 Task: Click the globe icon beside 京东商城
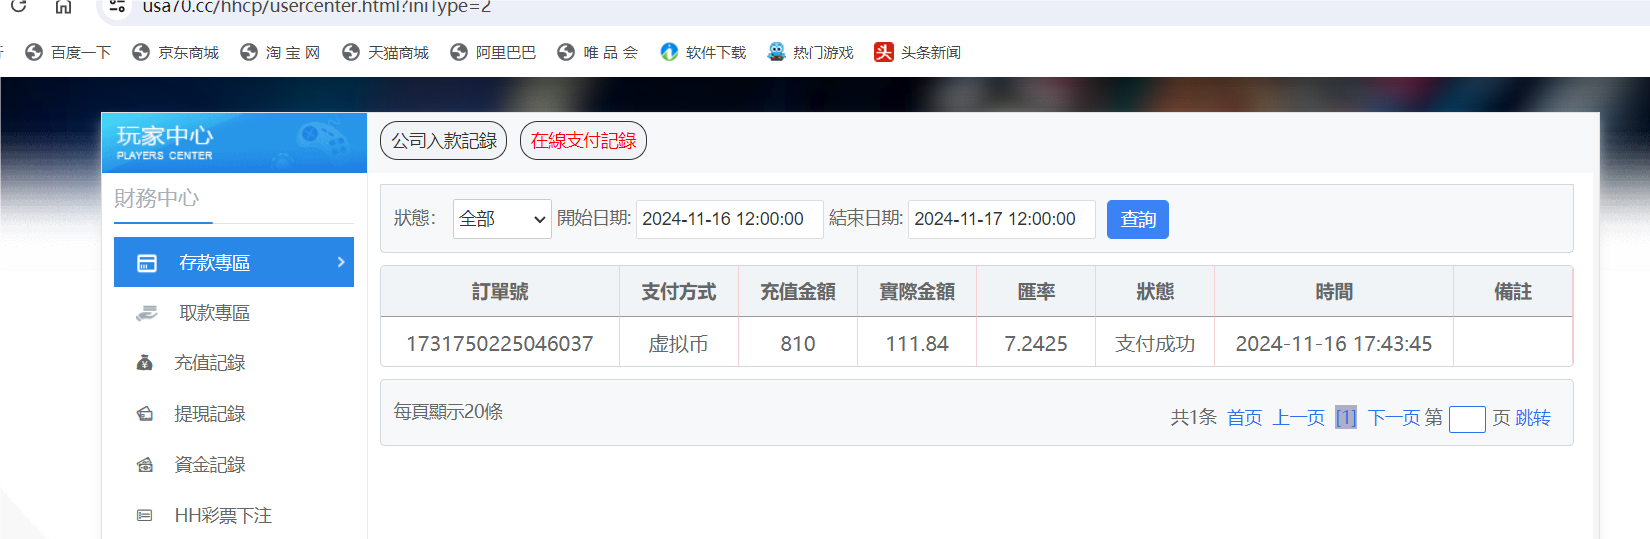click(141, 52)
